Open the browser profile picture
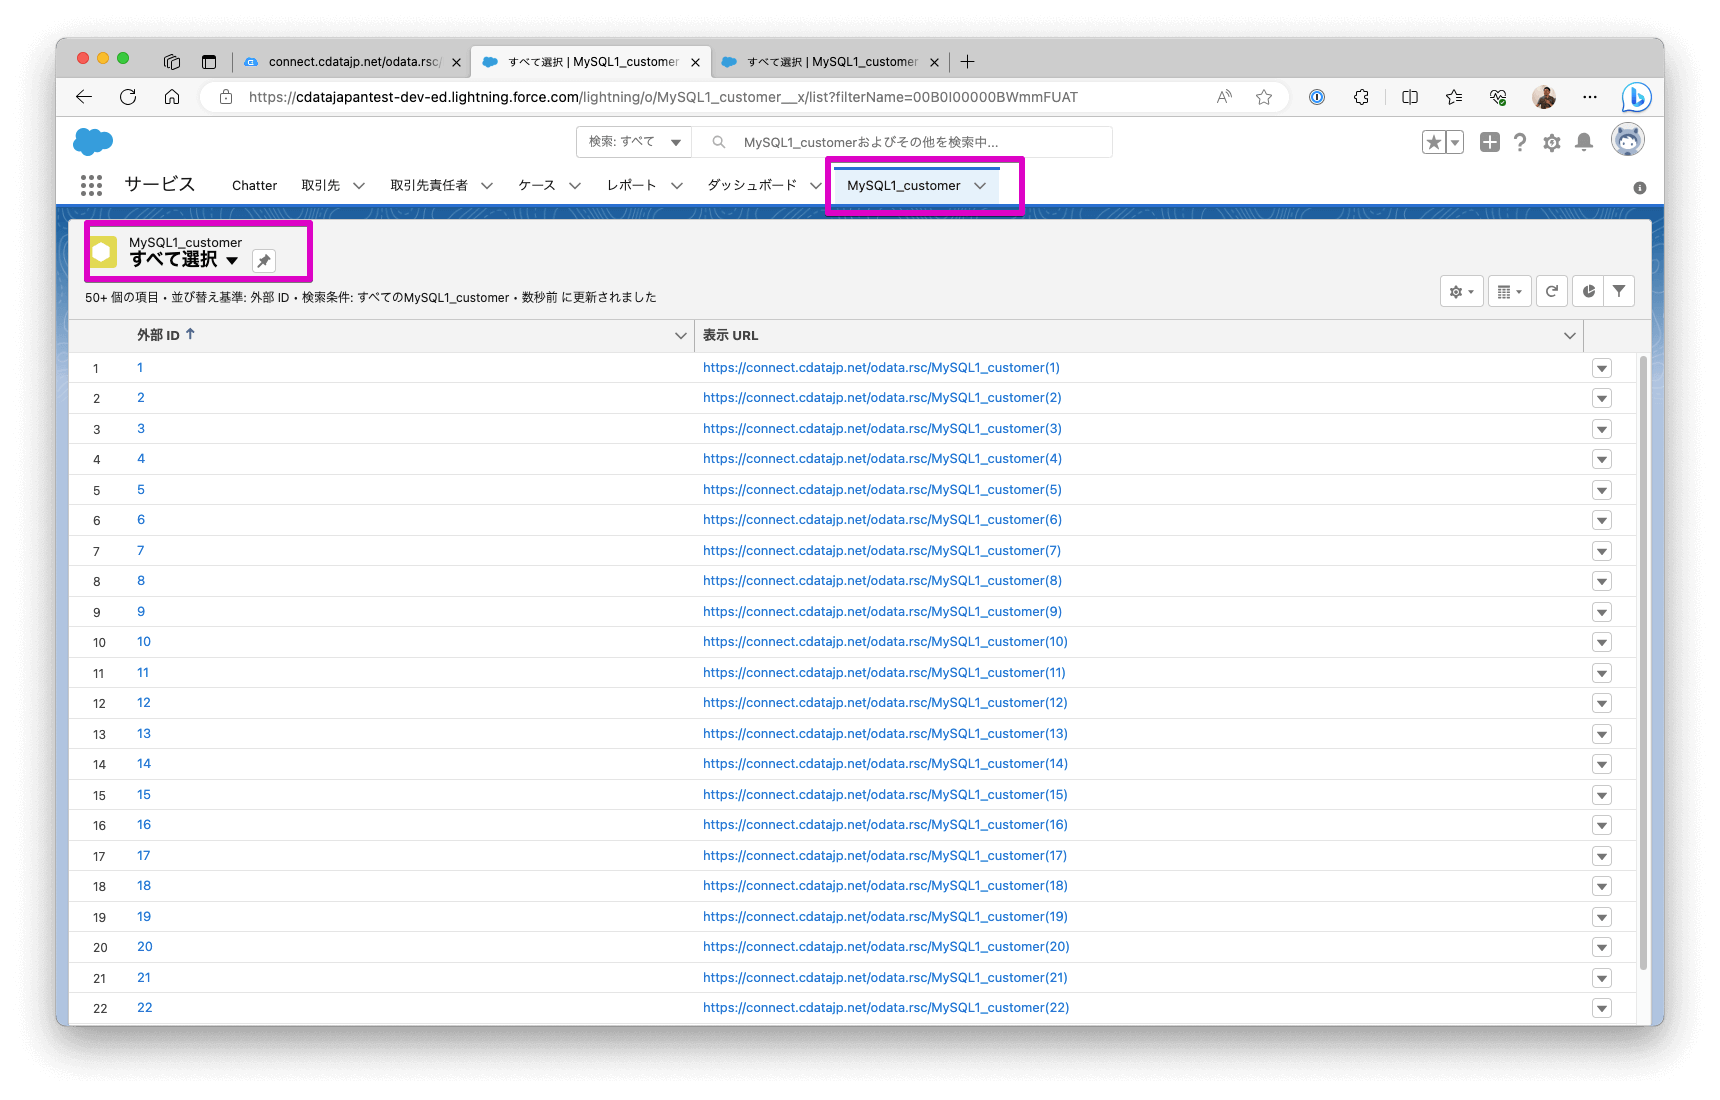 tap(1544, 97)
